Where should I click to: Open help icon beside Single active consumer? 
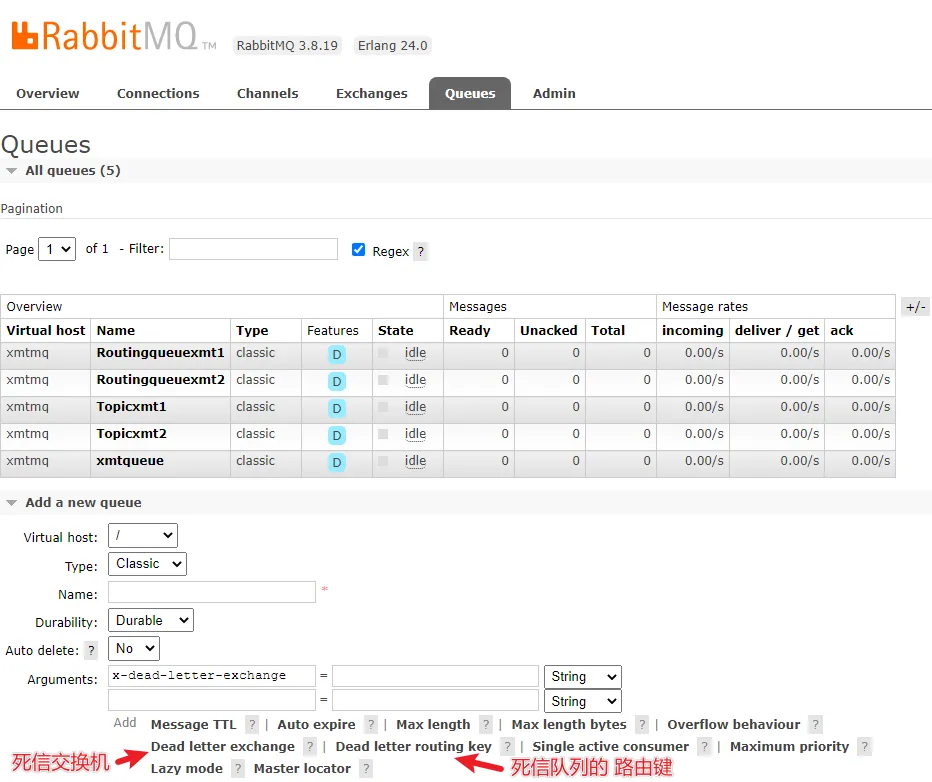(x=704, y=746)
